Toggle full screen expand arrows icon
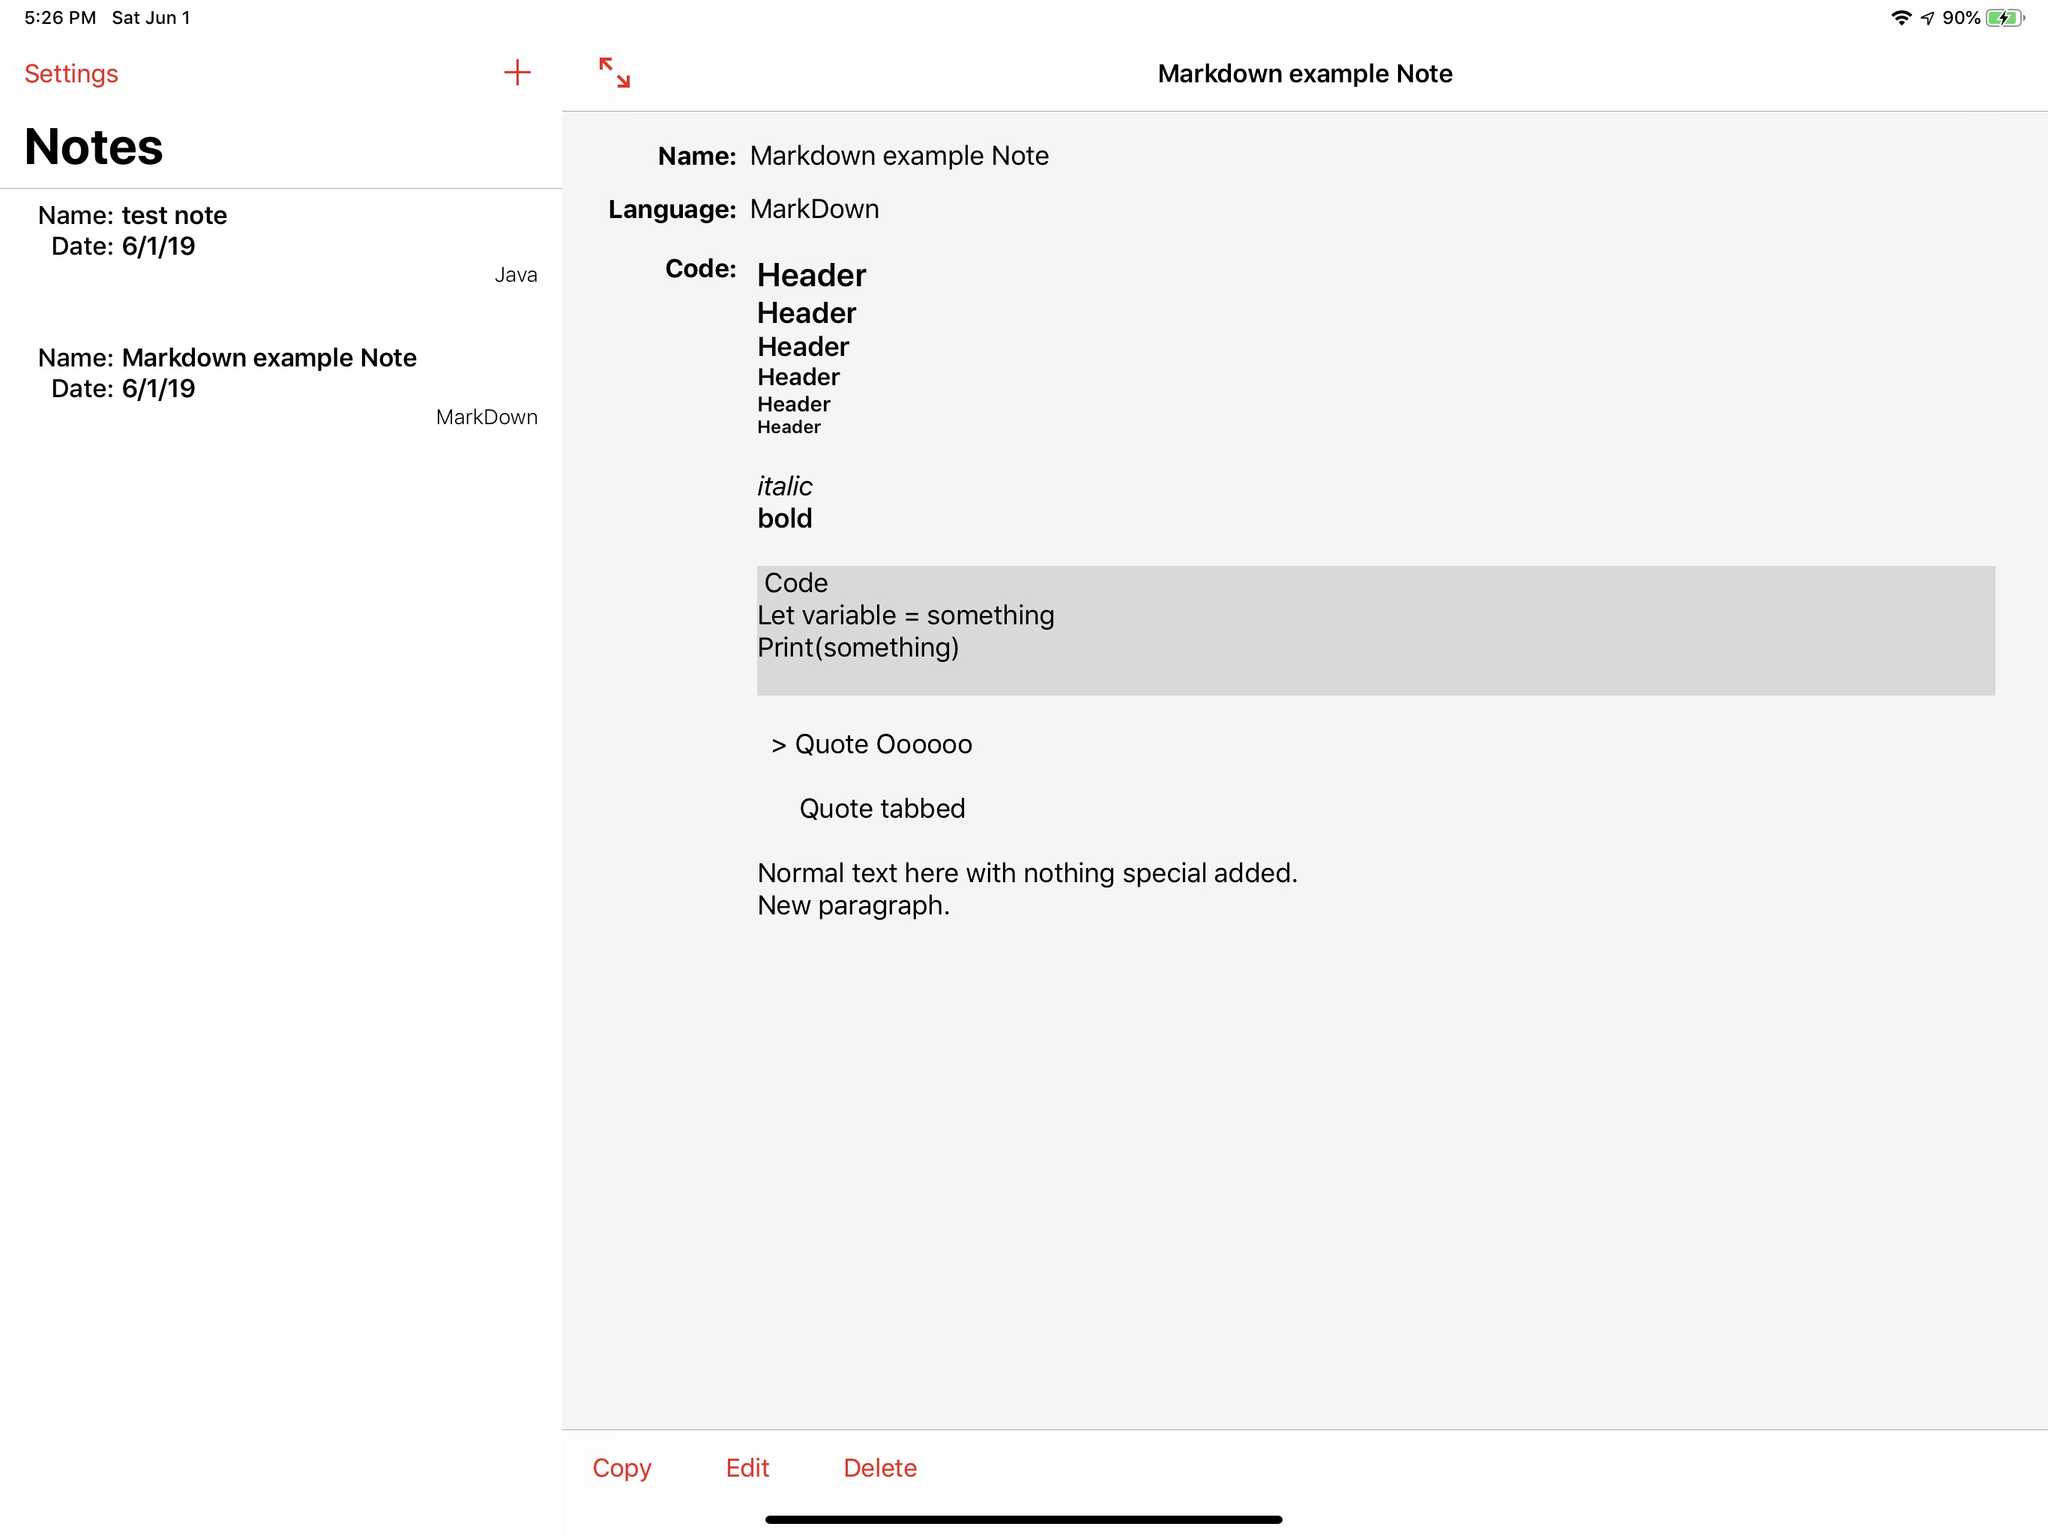 coord(614,73)
